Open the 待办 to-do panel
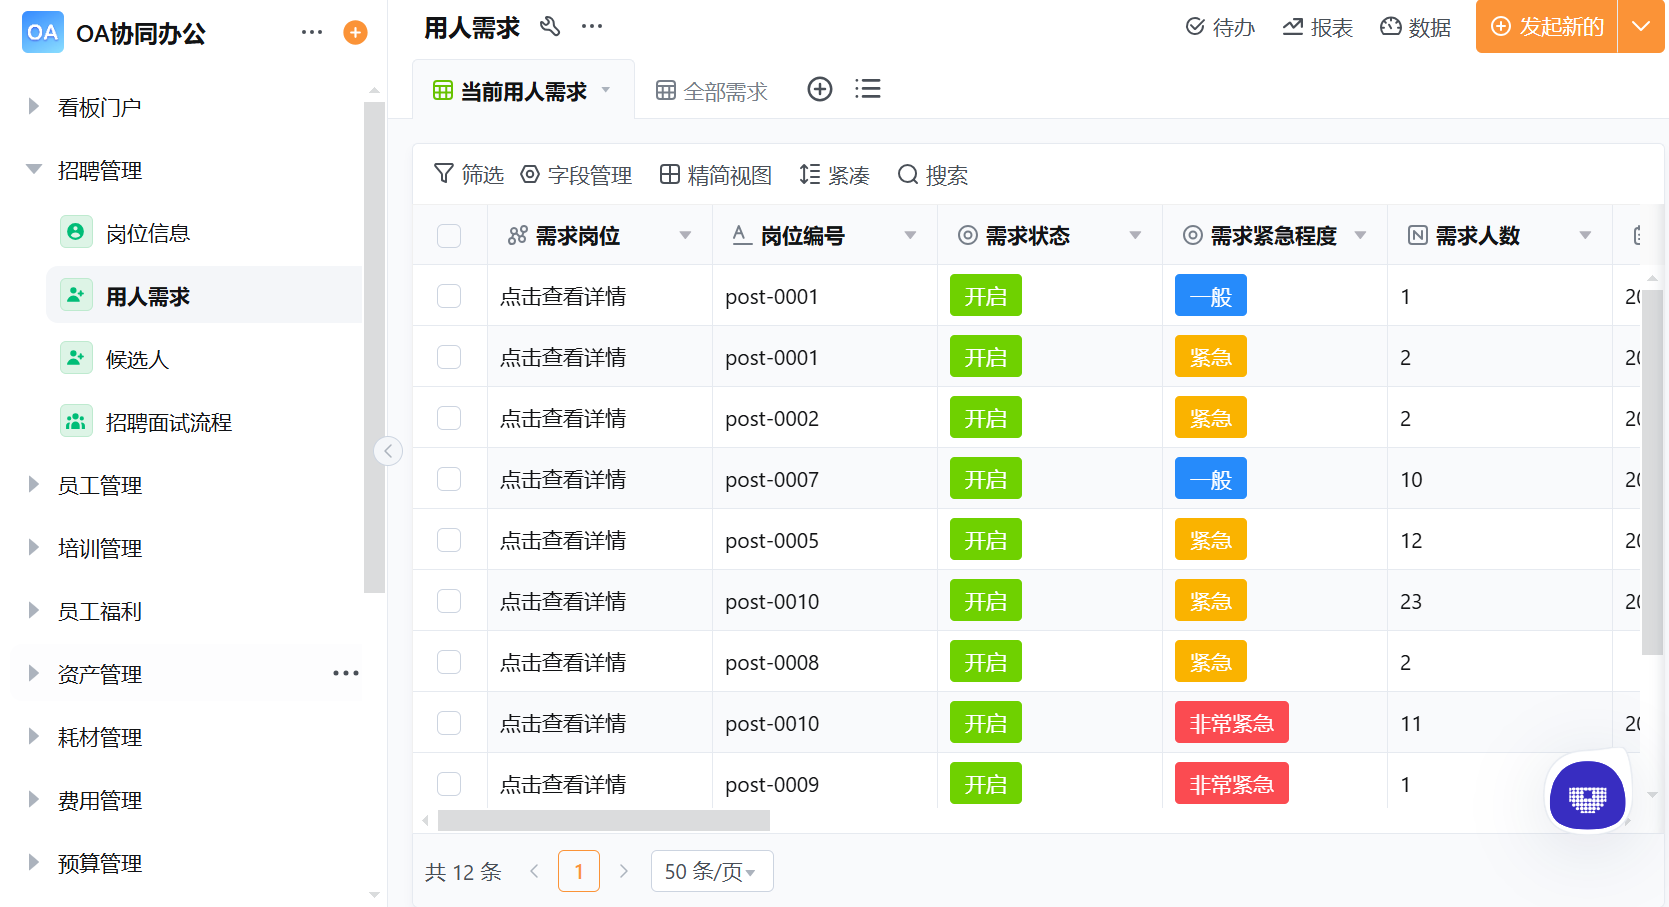The height and width of the screenshot is (907, 1669). click(1220, 27)
